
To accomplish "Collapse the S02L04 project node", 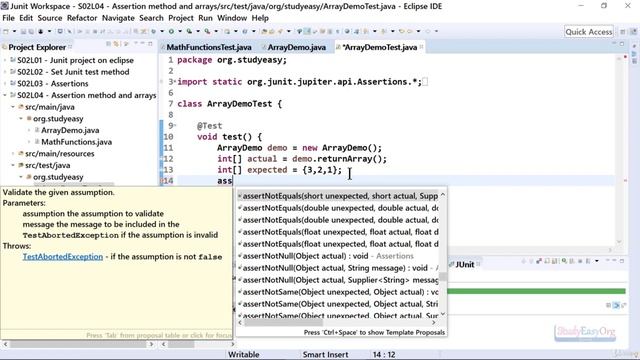I will [5, 95].
